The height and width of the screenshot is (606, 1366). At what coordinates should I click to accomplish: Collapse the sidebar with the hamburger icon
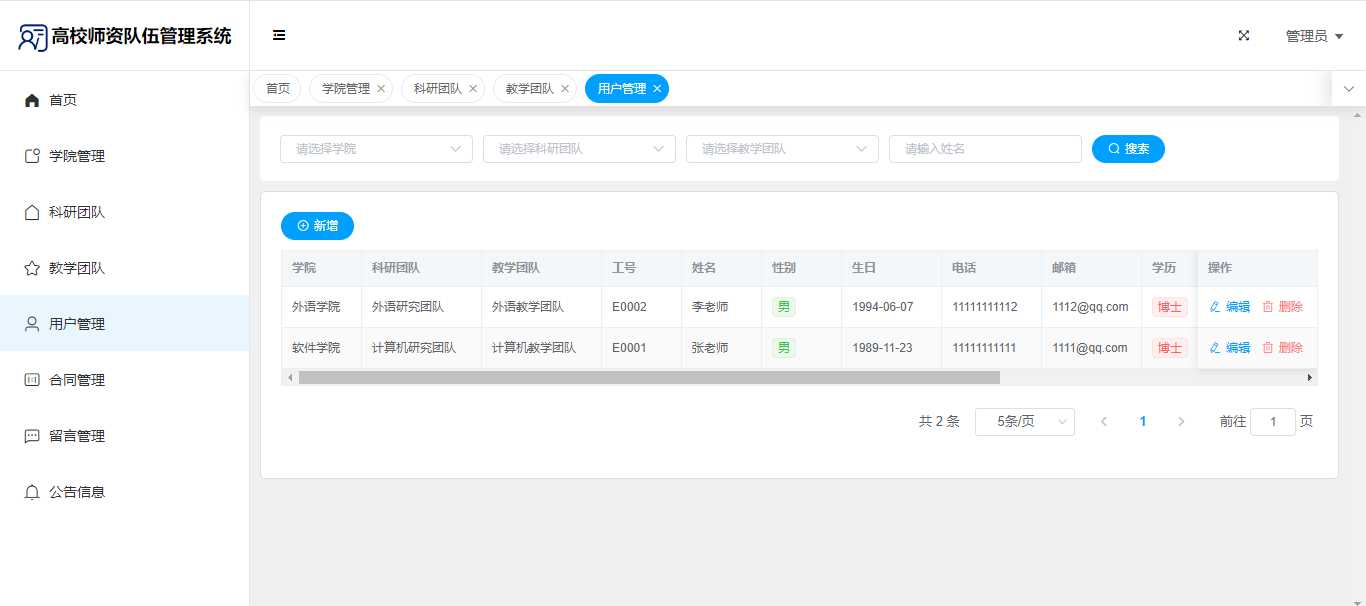[279, 36]
